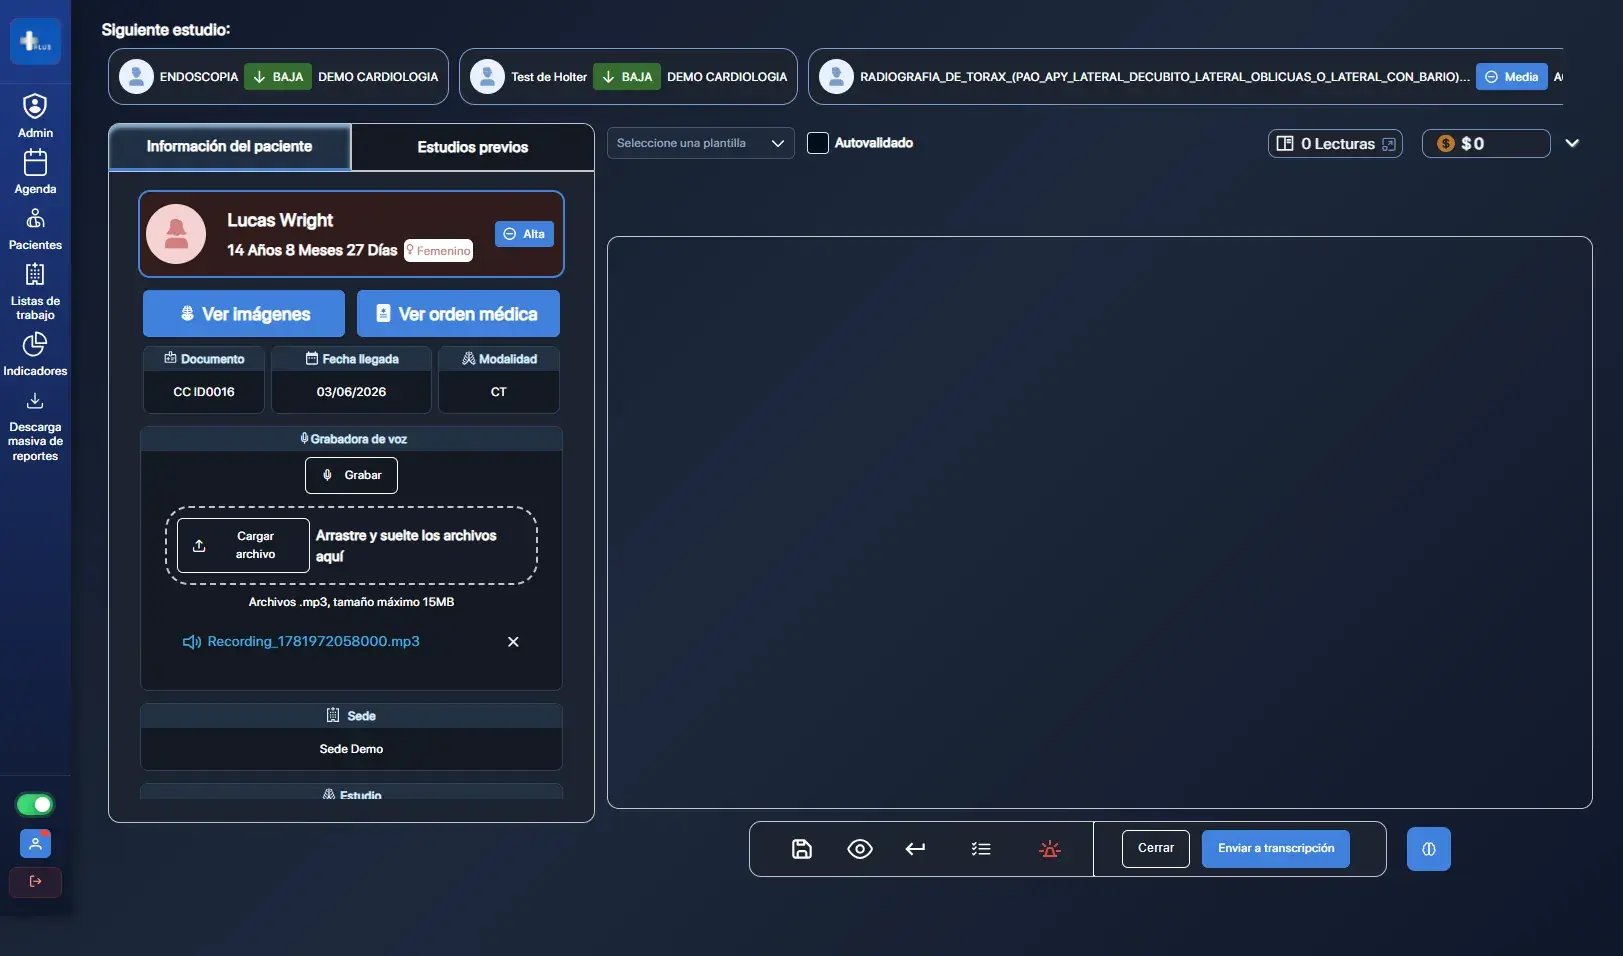Click inside the report text editor area

1100,522
